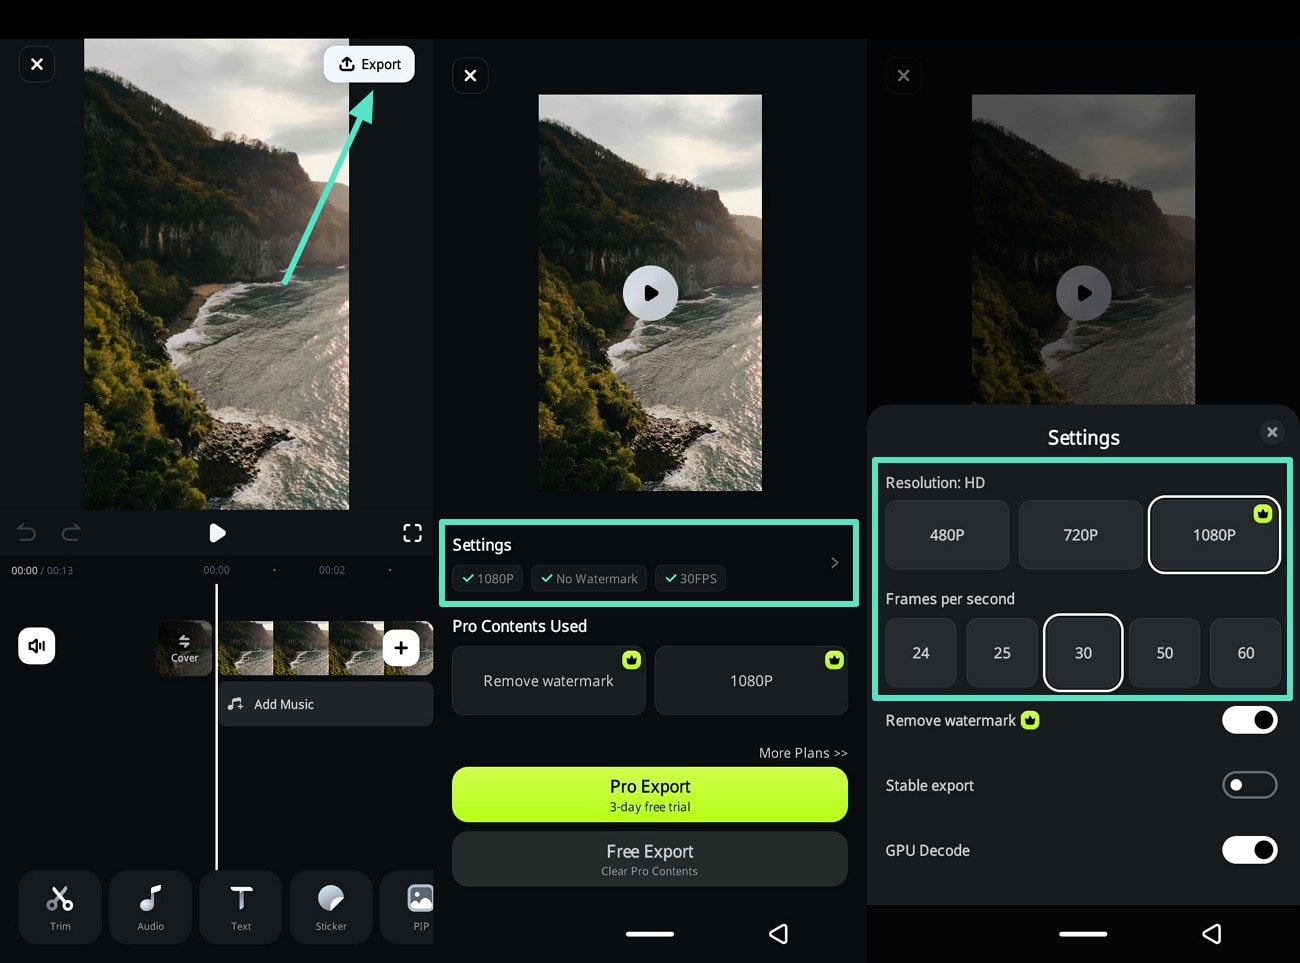Choose 1080P resolution in the Settings sheet

pyautogui.click(x=1214, y=535)
